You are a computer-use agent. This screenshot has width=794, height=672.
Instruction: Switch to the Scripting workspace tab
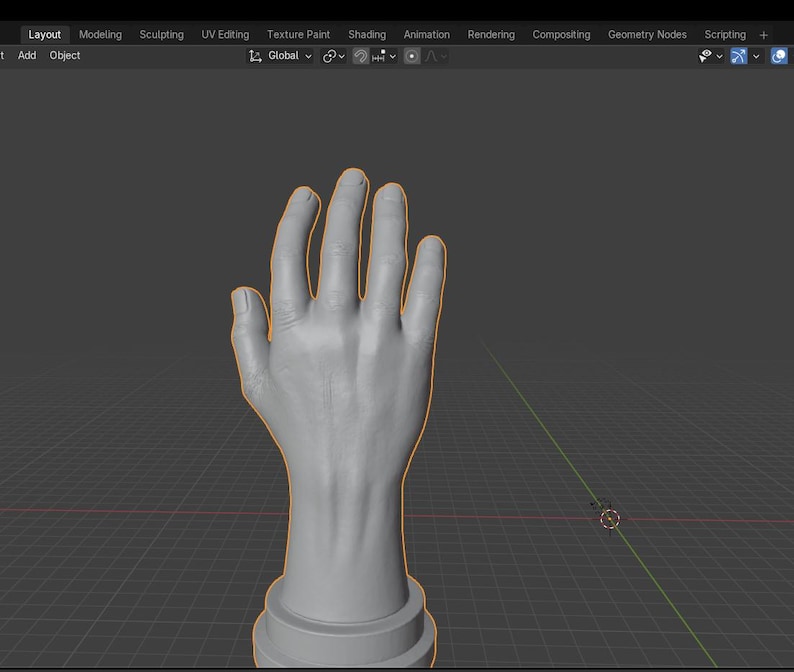[725, 34]
